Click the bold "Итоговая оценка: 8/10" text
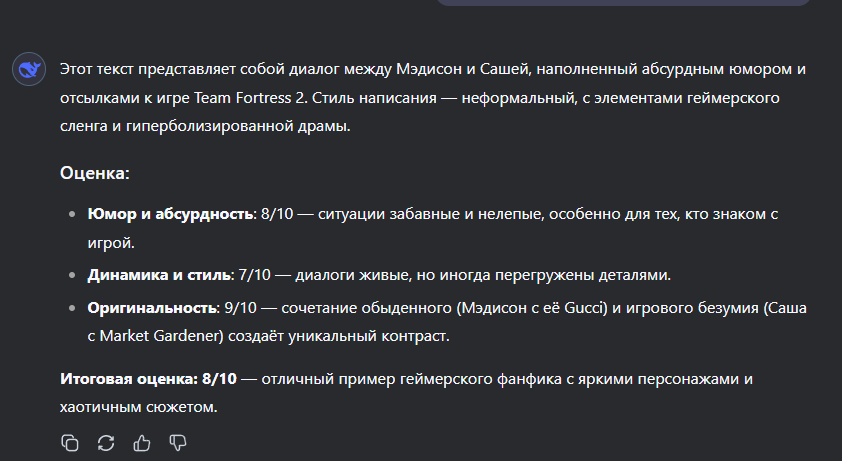 click(x=148, y=379)
